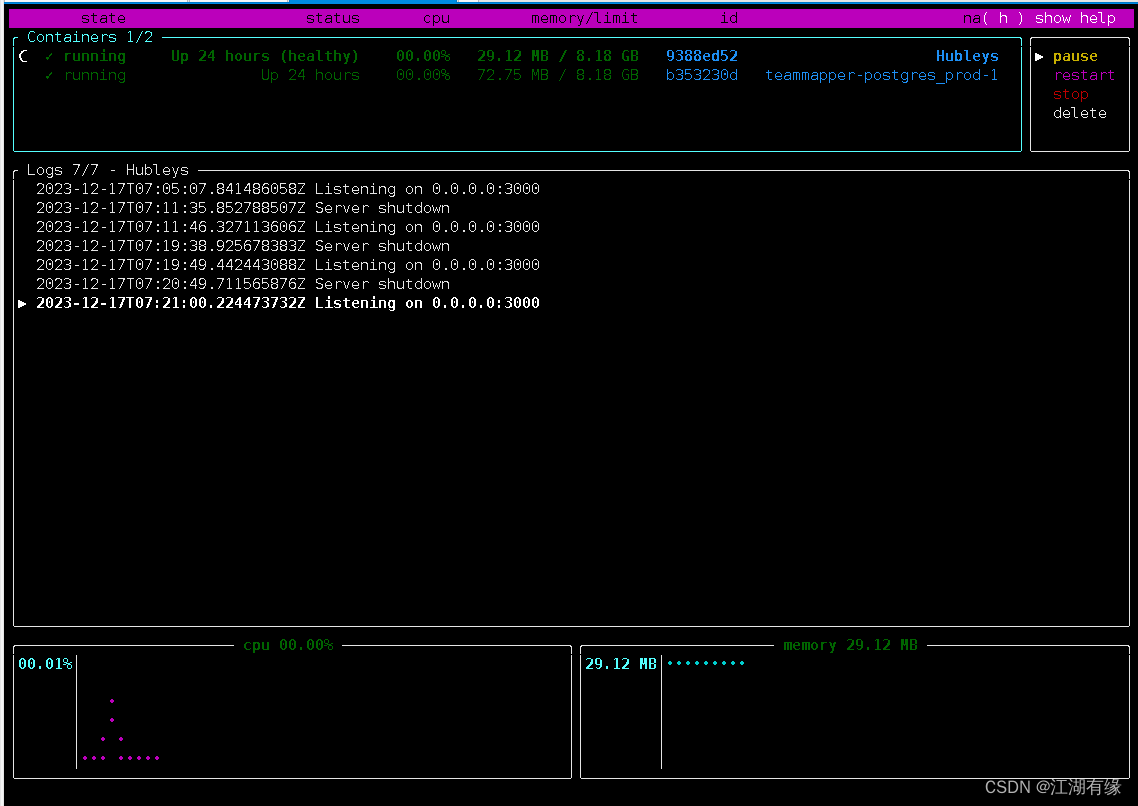Click the 00.01% cpu chart axis label
Screen dimensions: 1138x806
click(45, 664)
